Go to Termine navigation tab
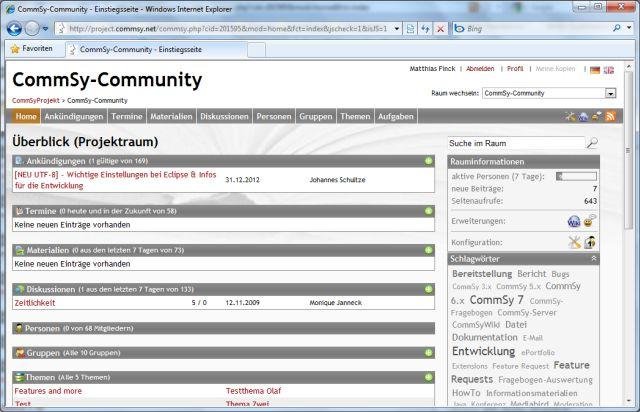The image size is (640, 412). click(x=127, y=116)
